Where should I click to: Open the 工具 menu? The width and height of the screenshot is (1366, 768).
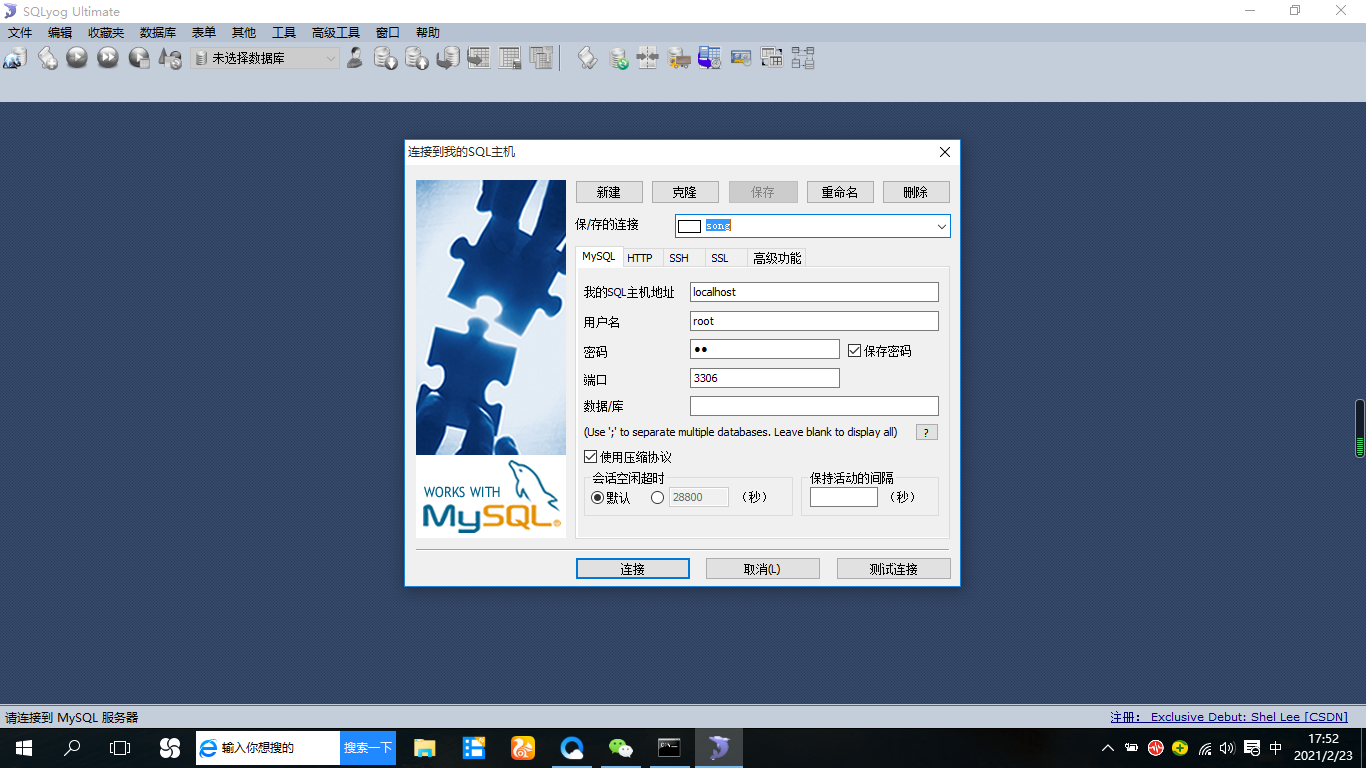[x=284, y=33]
